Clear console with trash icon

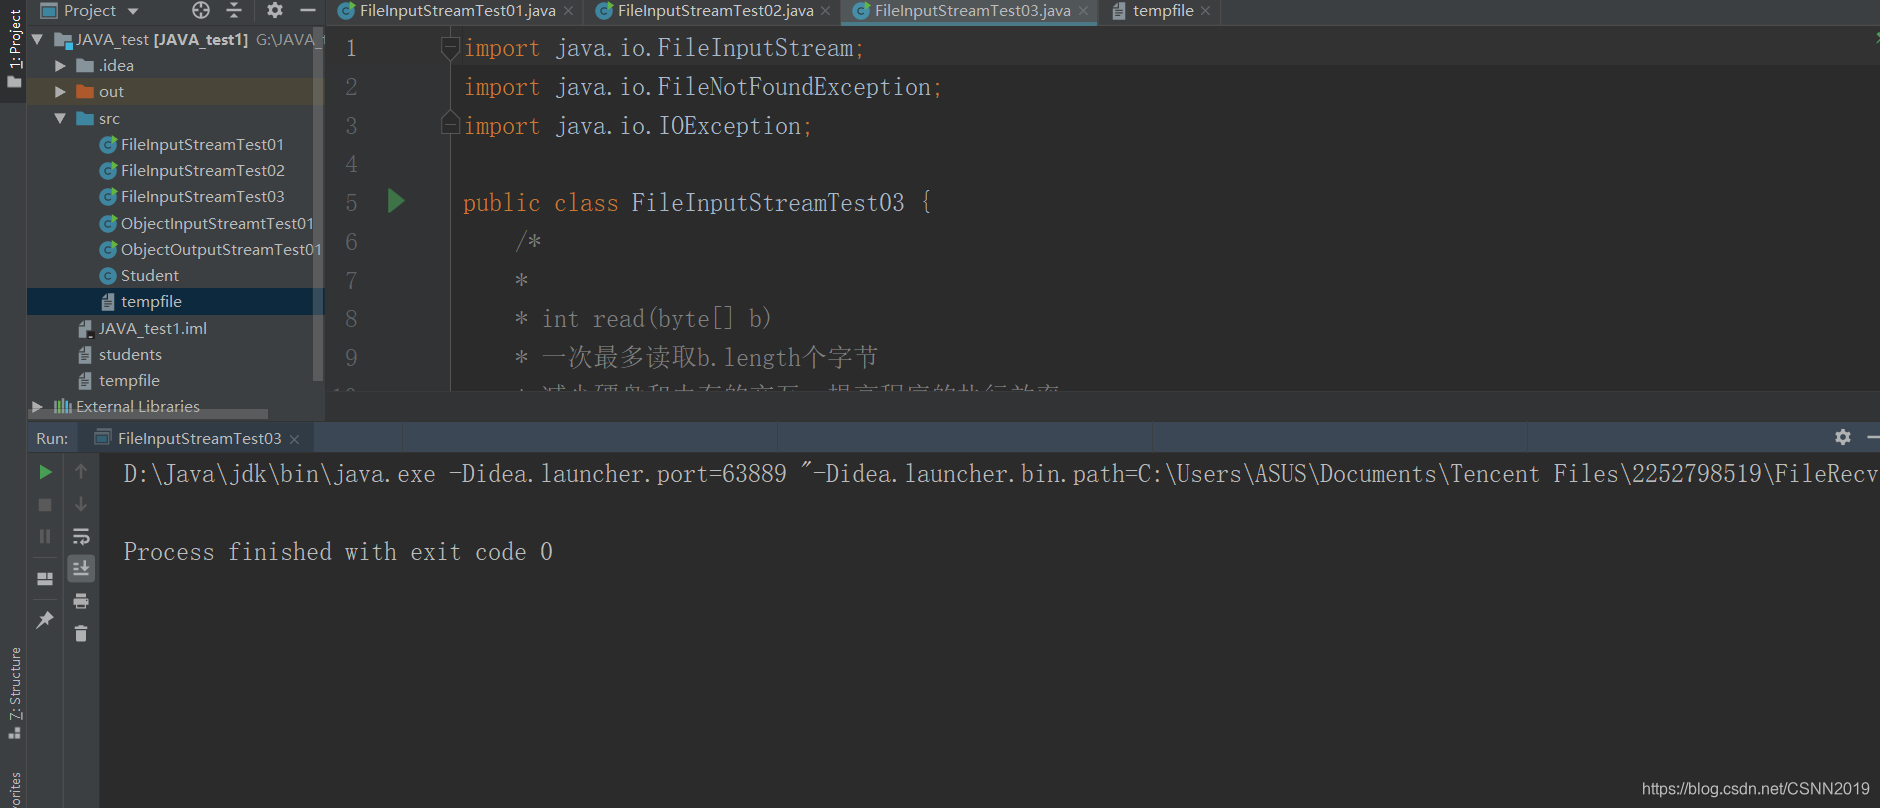tap(81, 633)
